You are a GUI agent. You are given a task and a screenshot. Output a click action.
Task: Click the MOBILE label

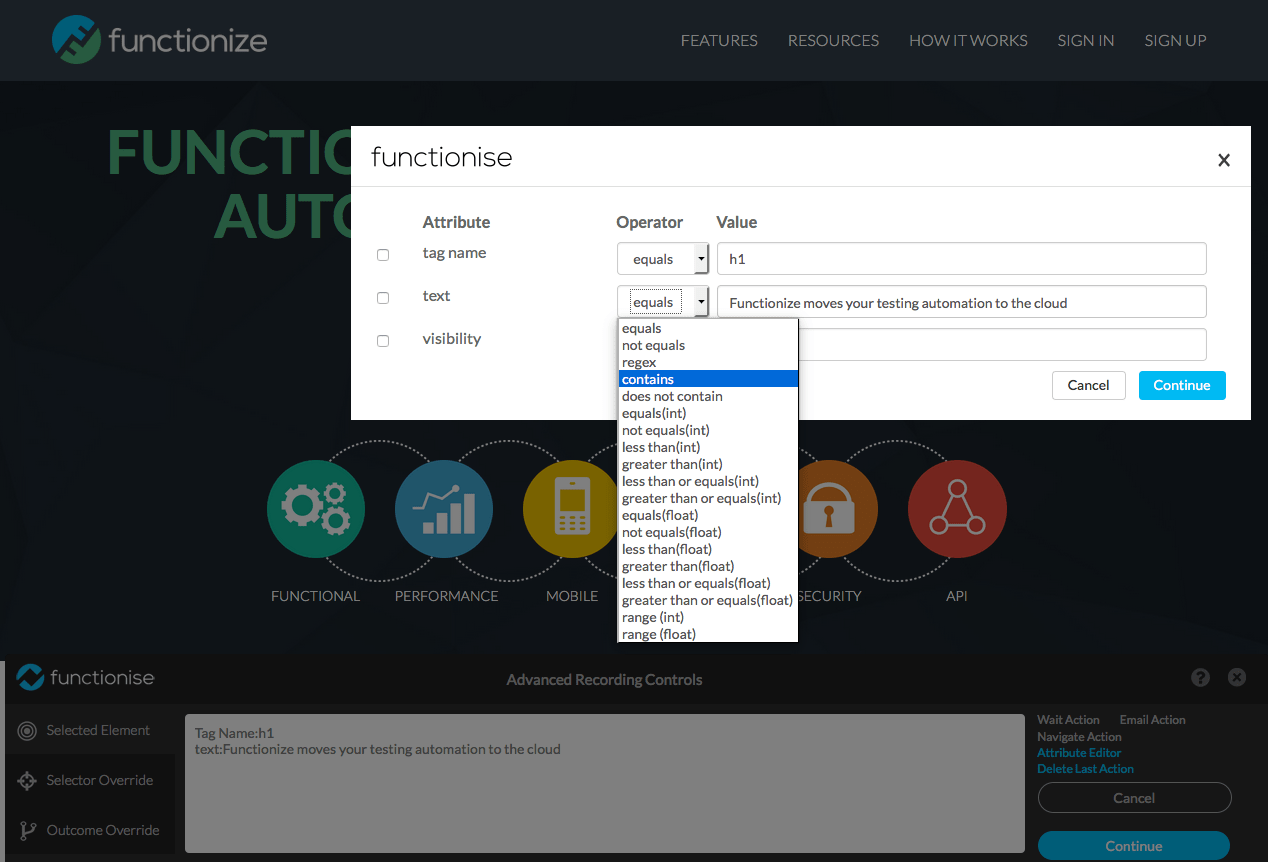pos(572,596)
